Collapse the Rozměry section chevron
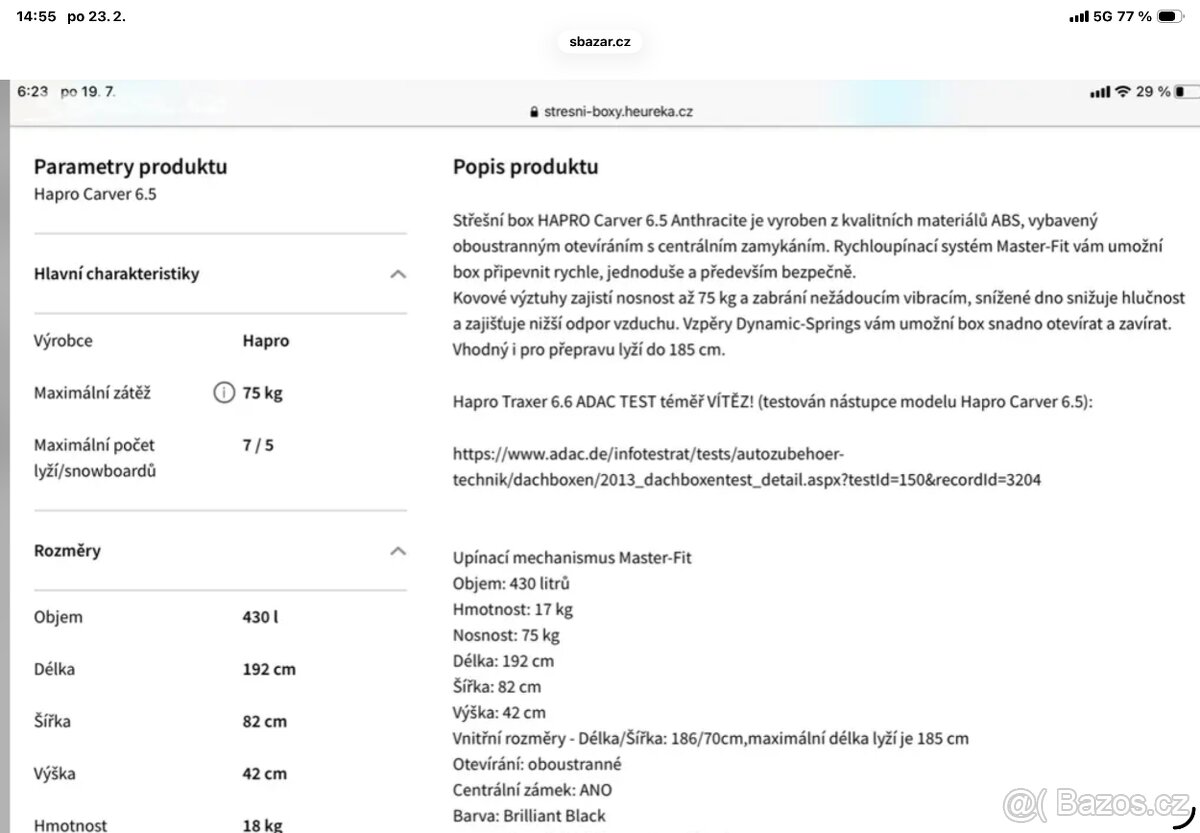This screenshot has width=1200, height=833. click(x=398, y=551)
